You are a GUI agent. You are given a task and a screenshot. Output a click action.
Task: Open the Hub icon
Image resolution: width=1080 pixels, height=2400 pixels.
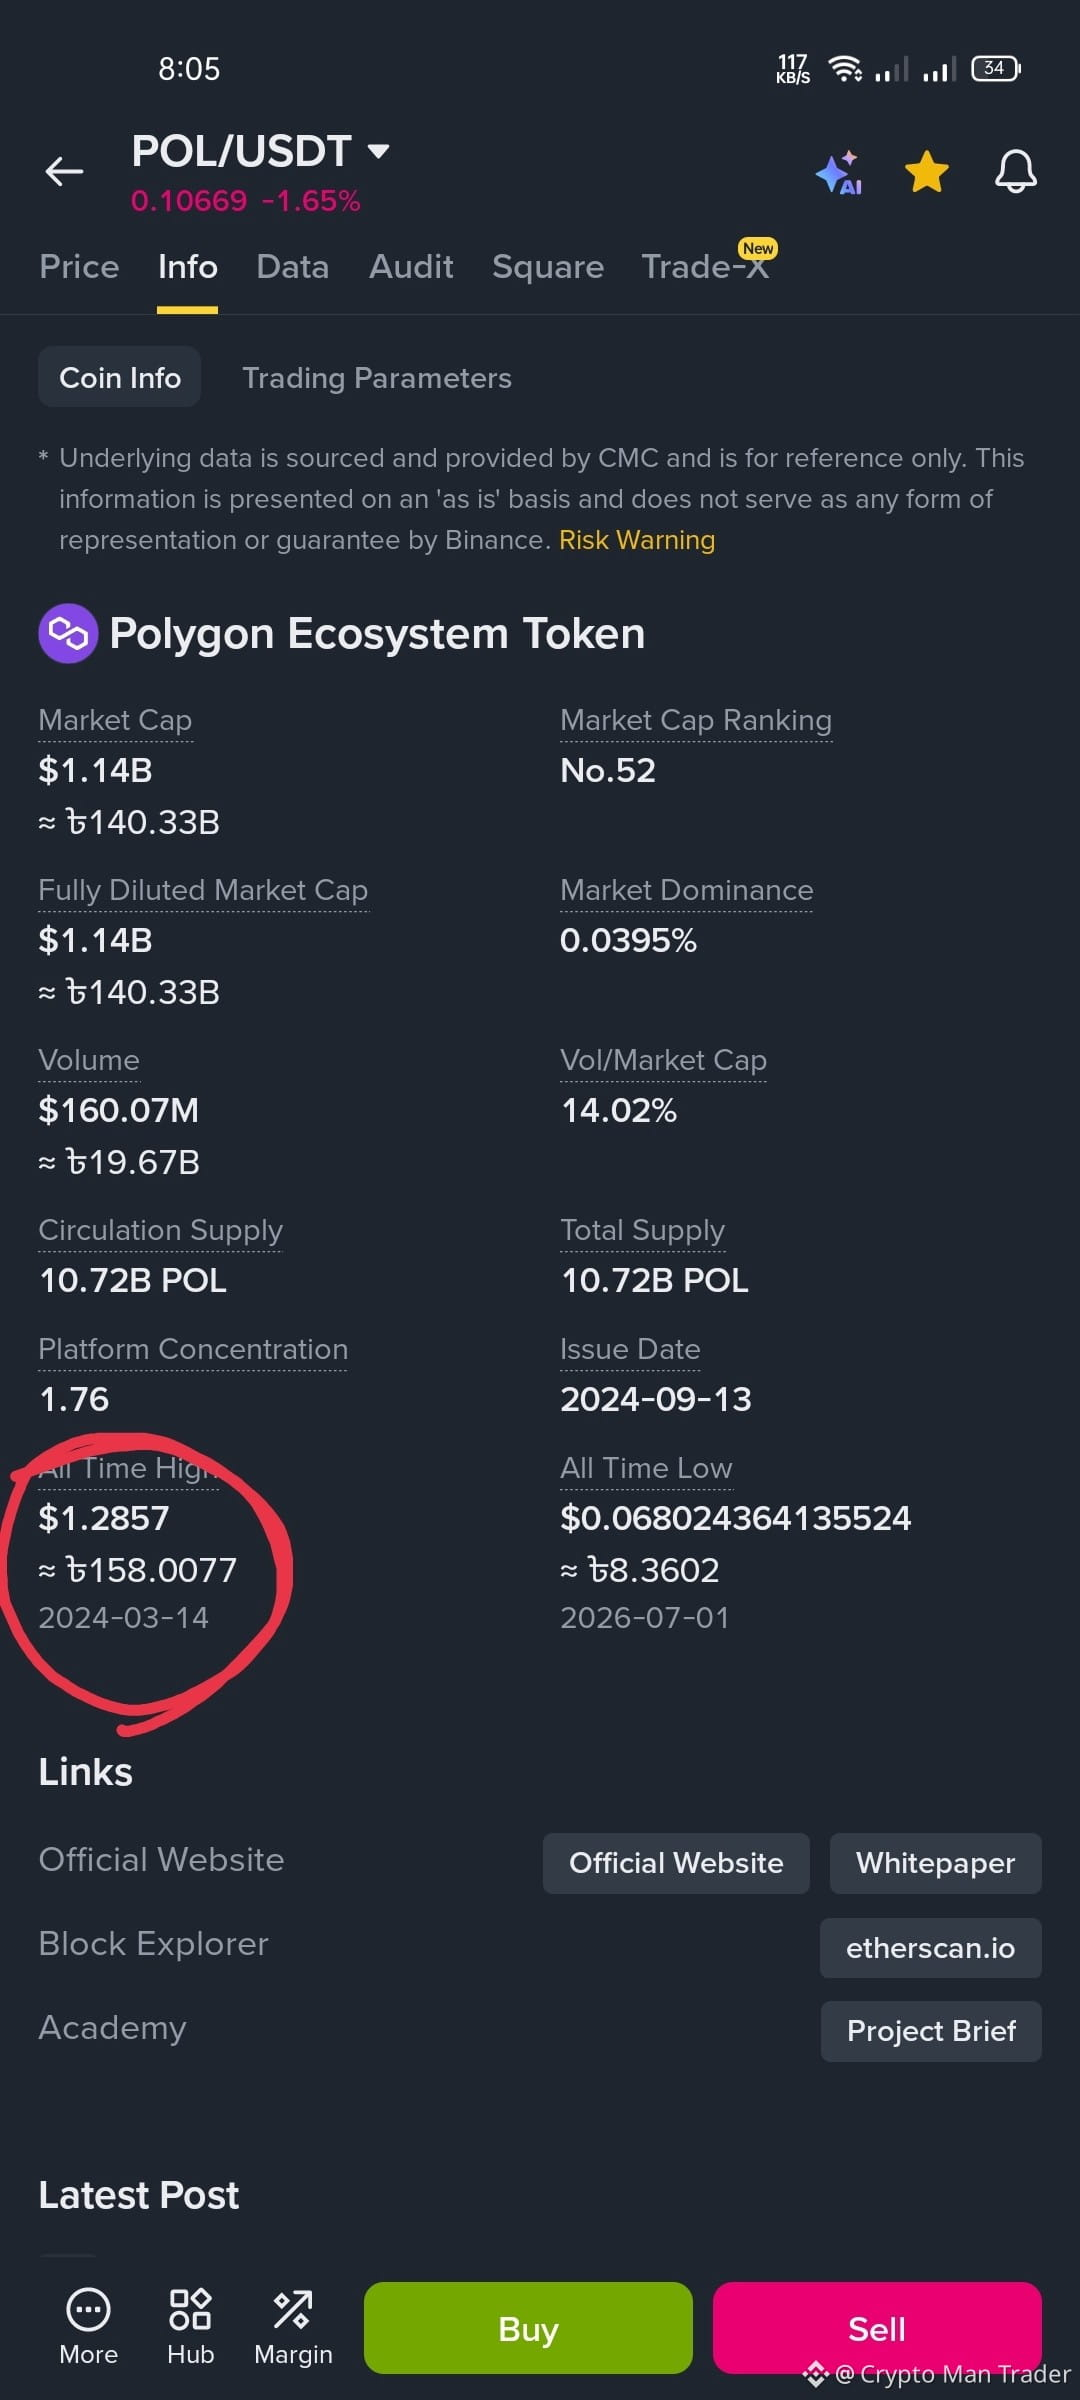click(190, 2326)
